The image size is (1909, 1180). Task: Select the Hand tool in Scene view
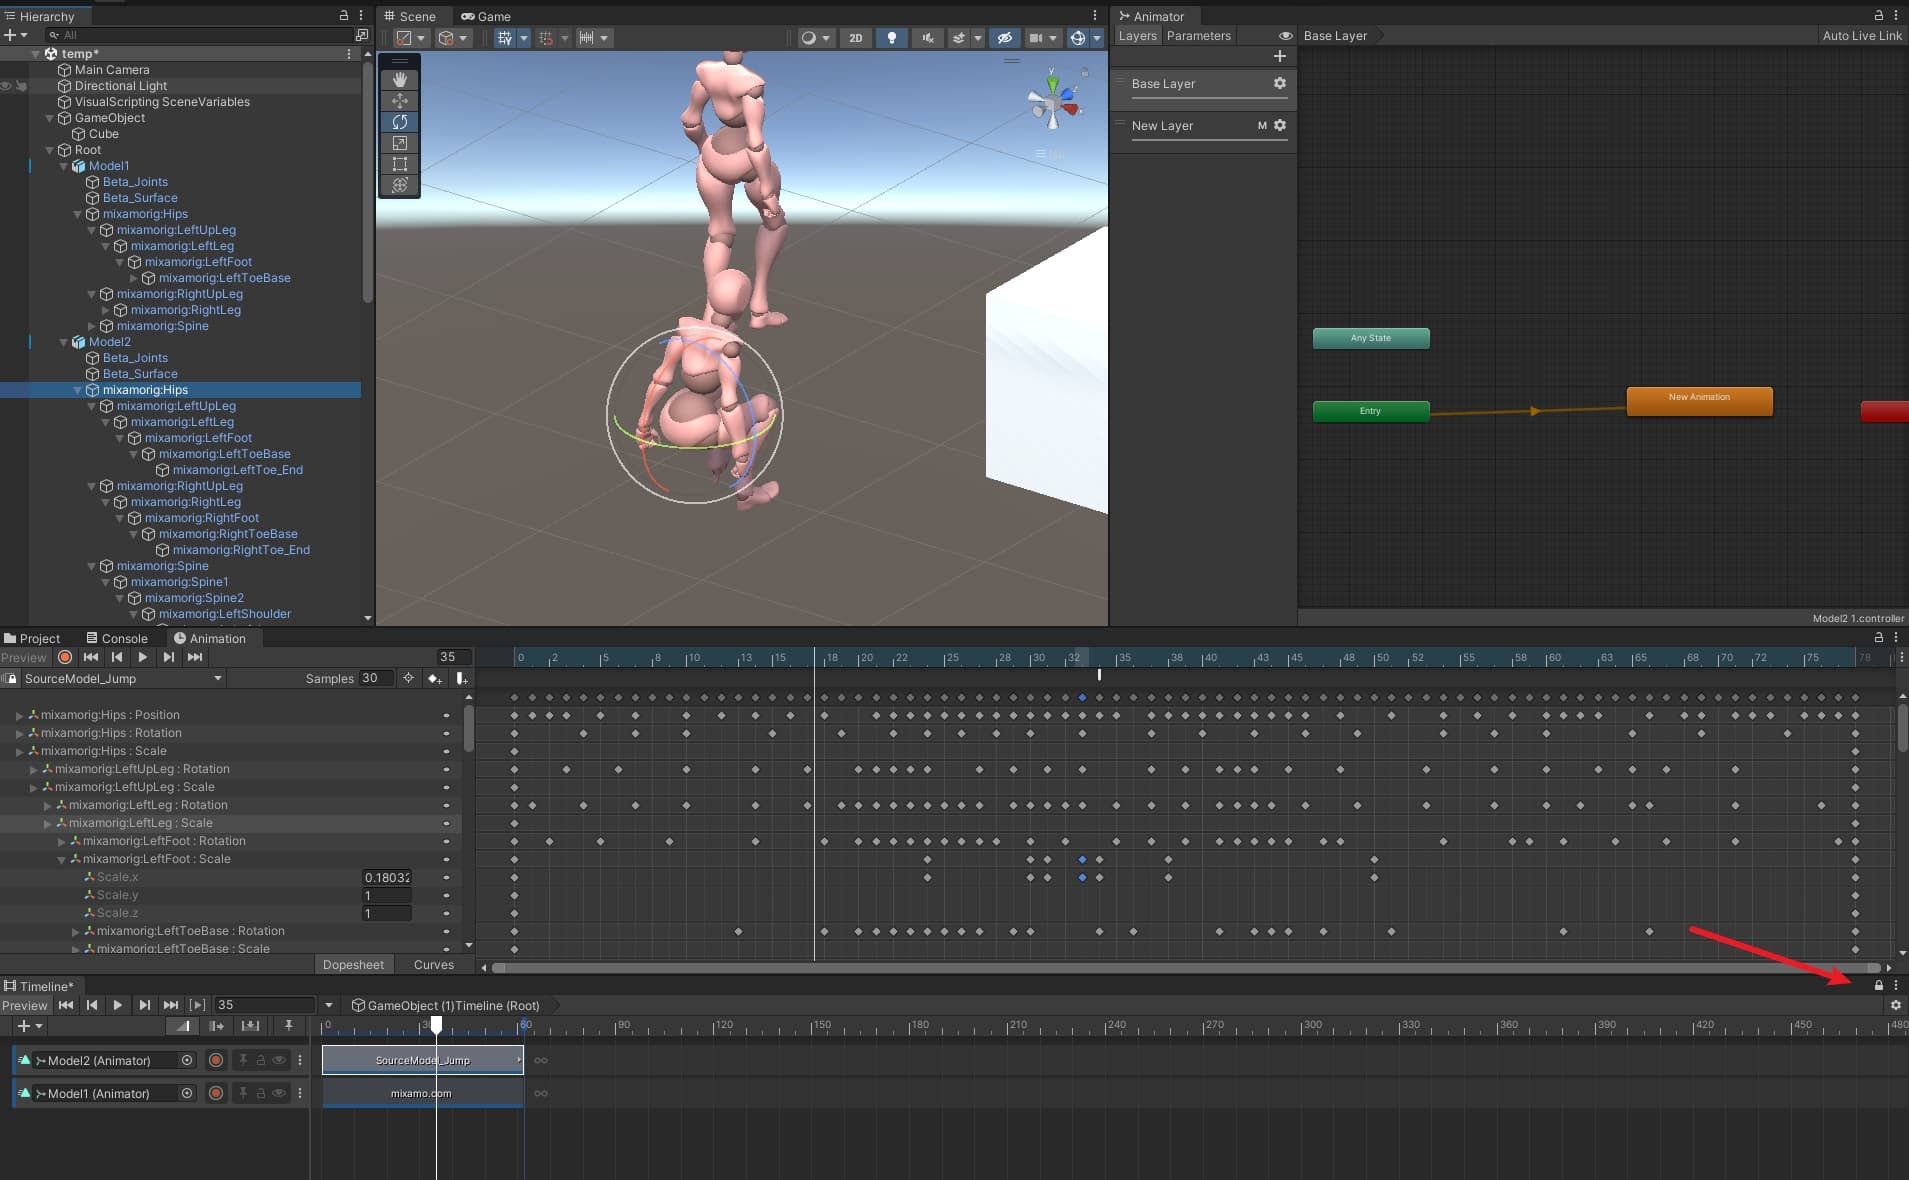pos(399,79)
